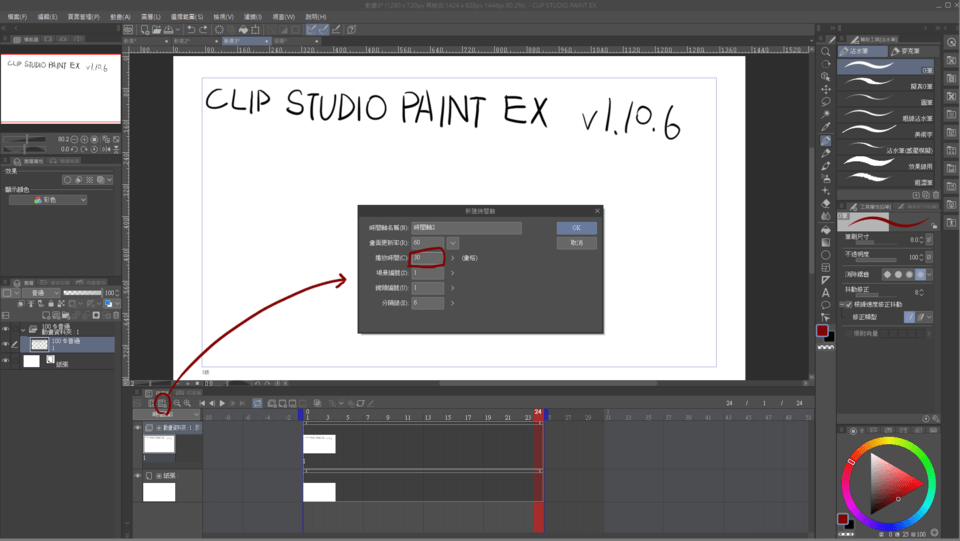The height and width of the screenshot is (541, 960).
Task: Toggle visibility of animation folder timeline track
Action: coord(138,428)
